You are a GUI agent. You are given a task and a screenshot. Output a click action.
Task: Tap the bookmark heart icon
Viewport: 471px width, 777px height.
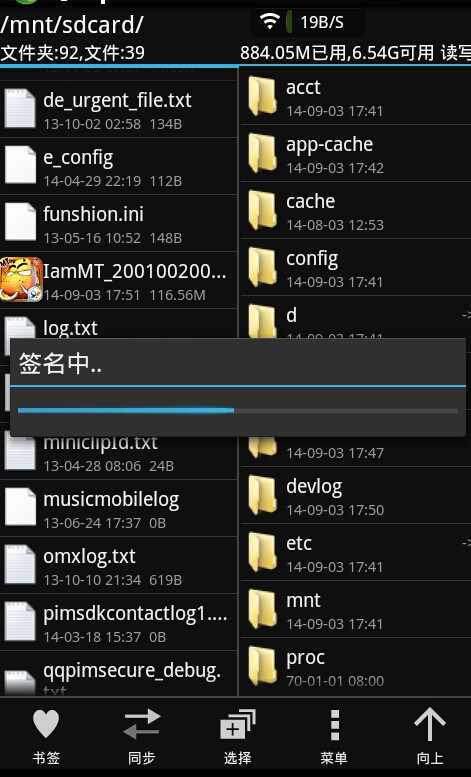[x=46, y=724]
